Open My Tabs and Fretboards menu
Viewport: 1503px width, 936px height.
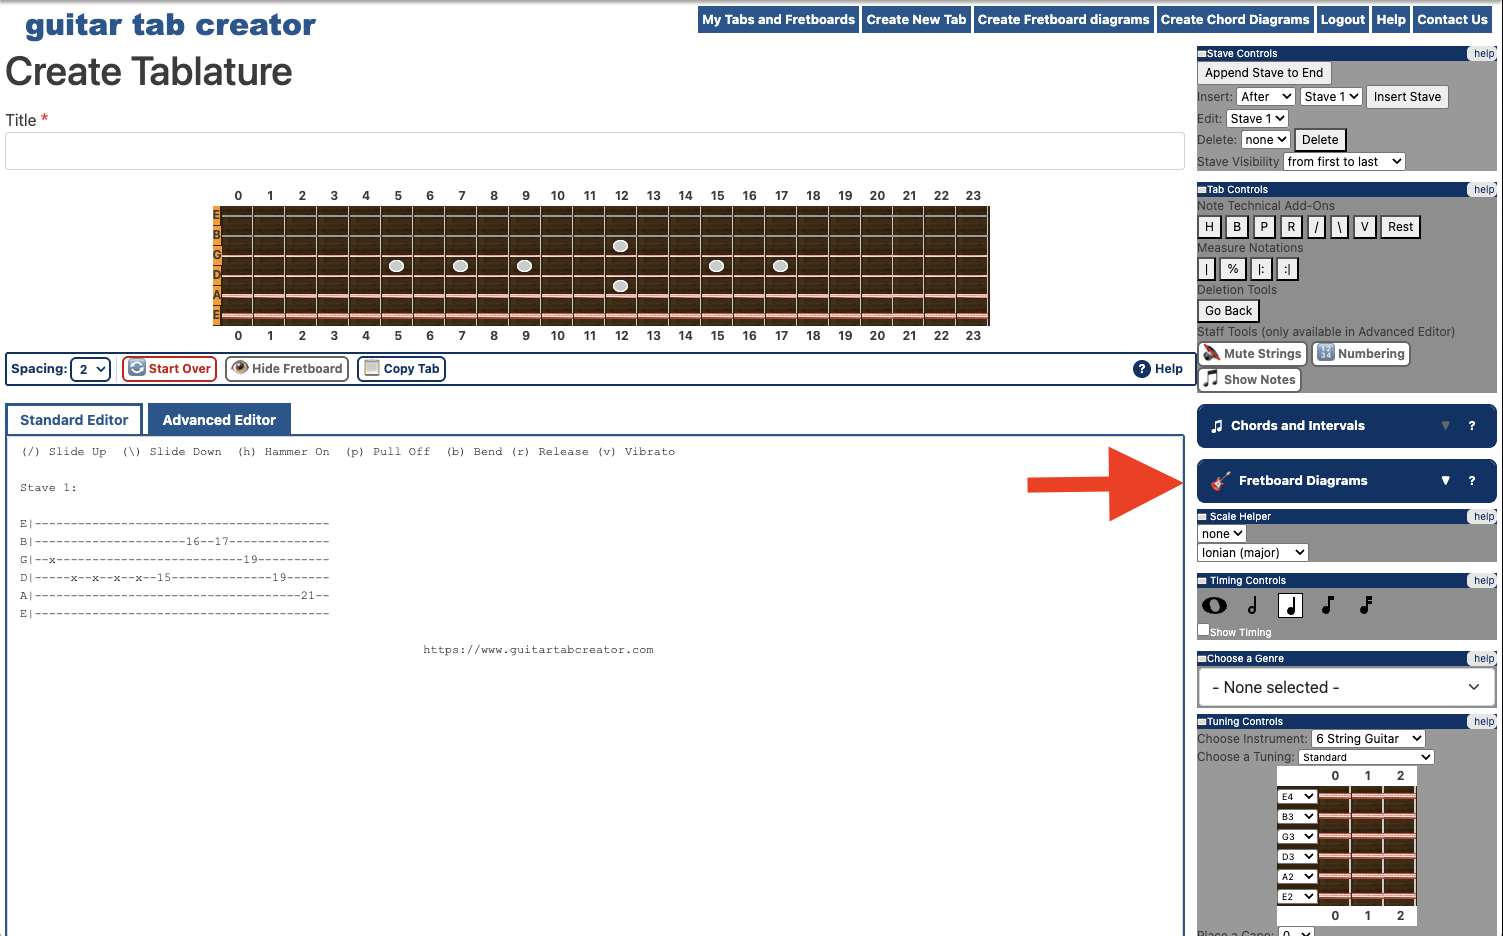click(x=778, y=20)
